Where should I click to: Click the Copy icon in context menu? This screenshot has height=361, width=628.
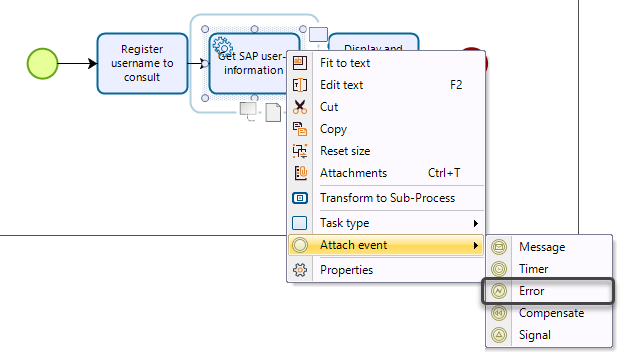(x=300, y=129)
